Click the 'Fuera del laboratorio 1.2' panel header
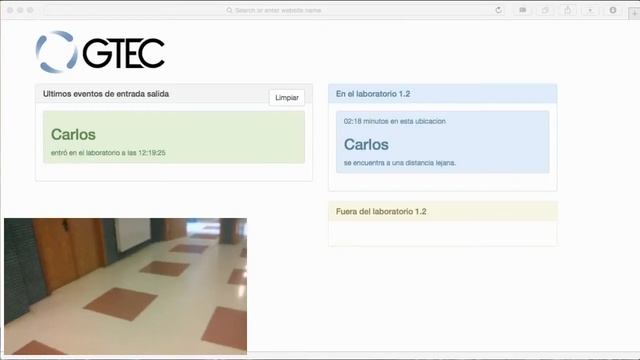Screen dimensions: 640x360 [x=442, y=211]
